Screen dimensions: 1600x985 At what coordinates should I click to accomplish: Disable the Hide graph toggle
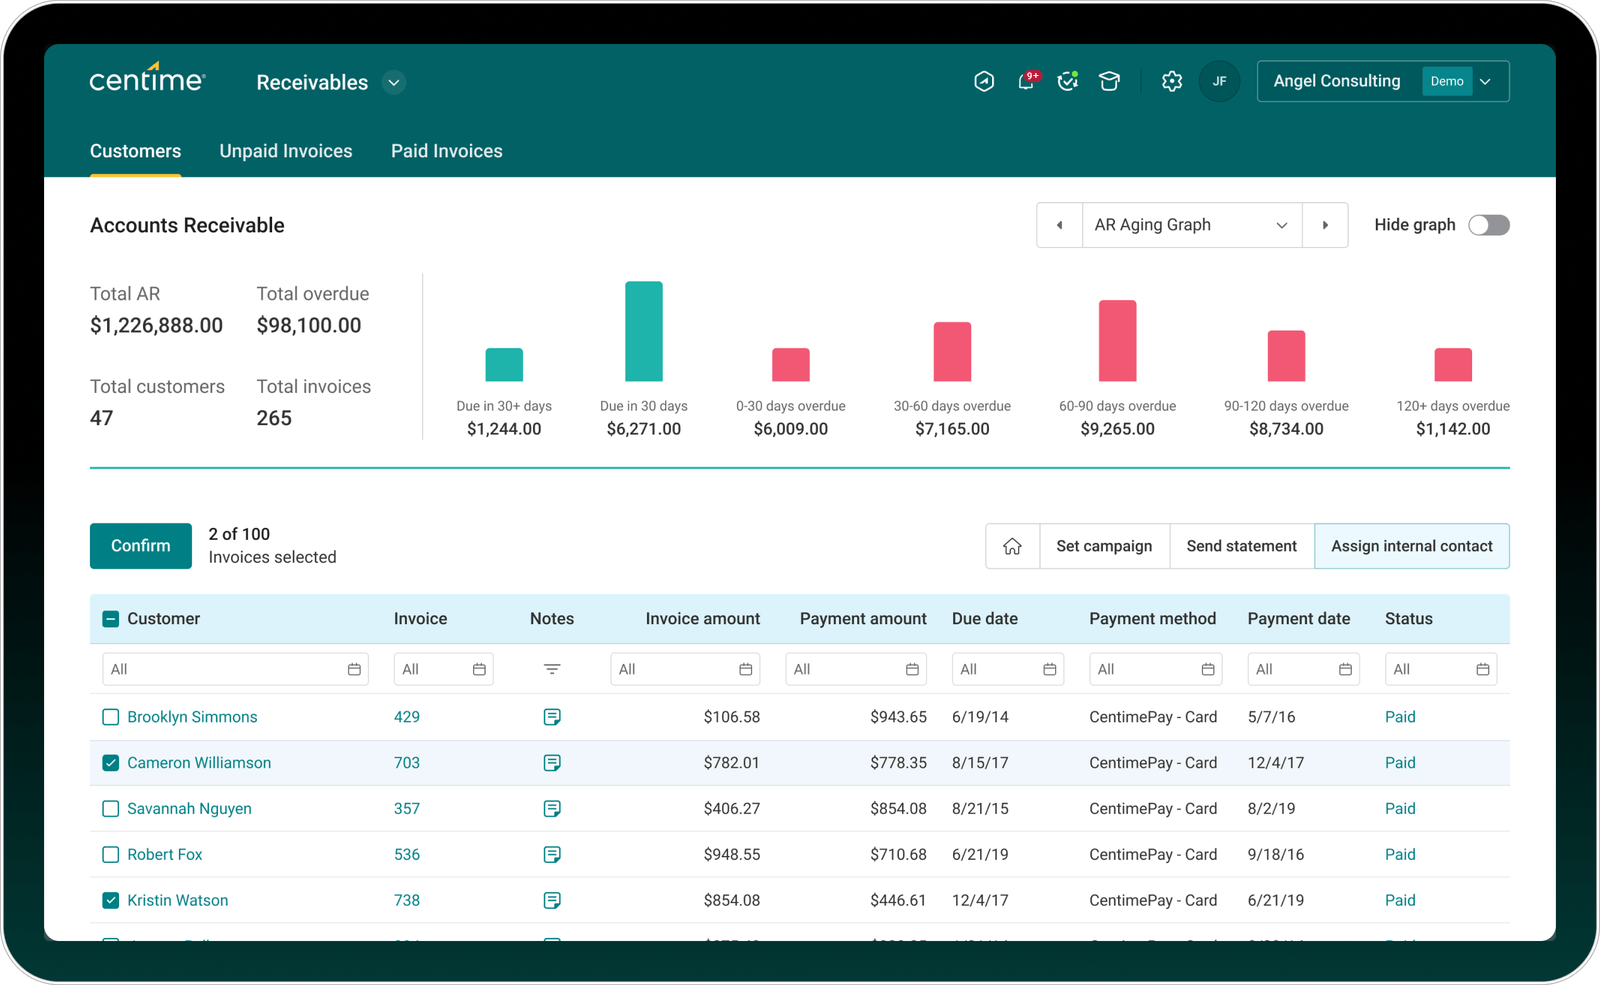click(1489, 225)
